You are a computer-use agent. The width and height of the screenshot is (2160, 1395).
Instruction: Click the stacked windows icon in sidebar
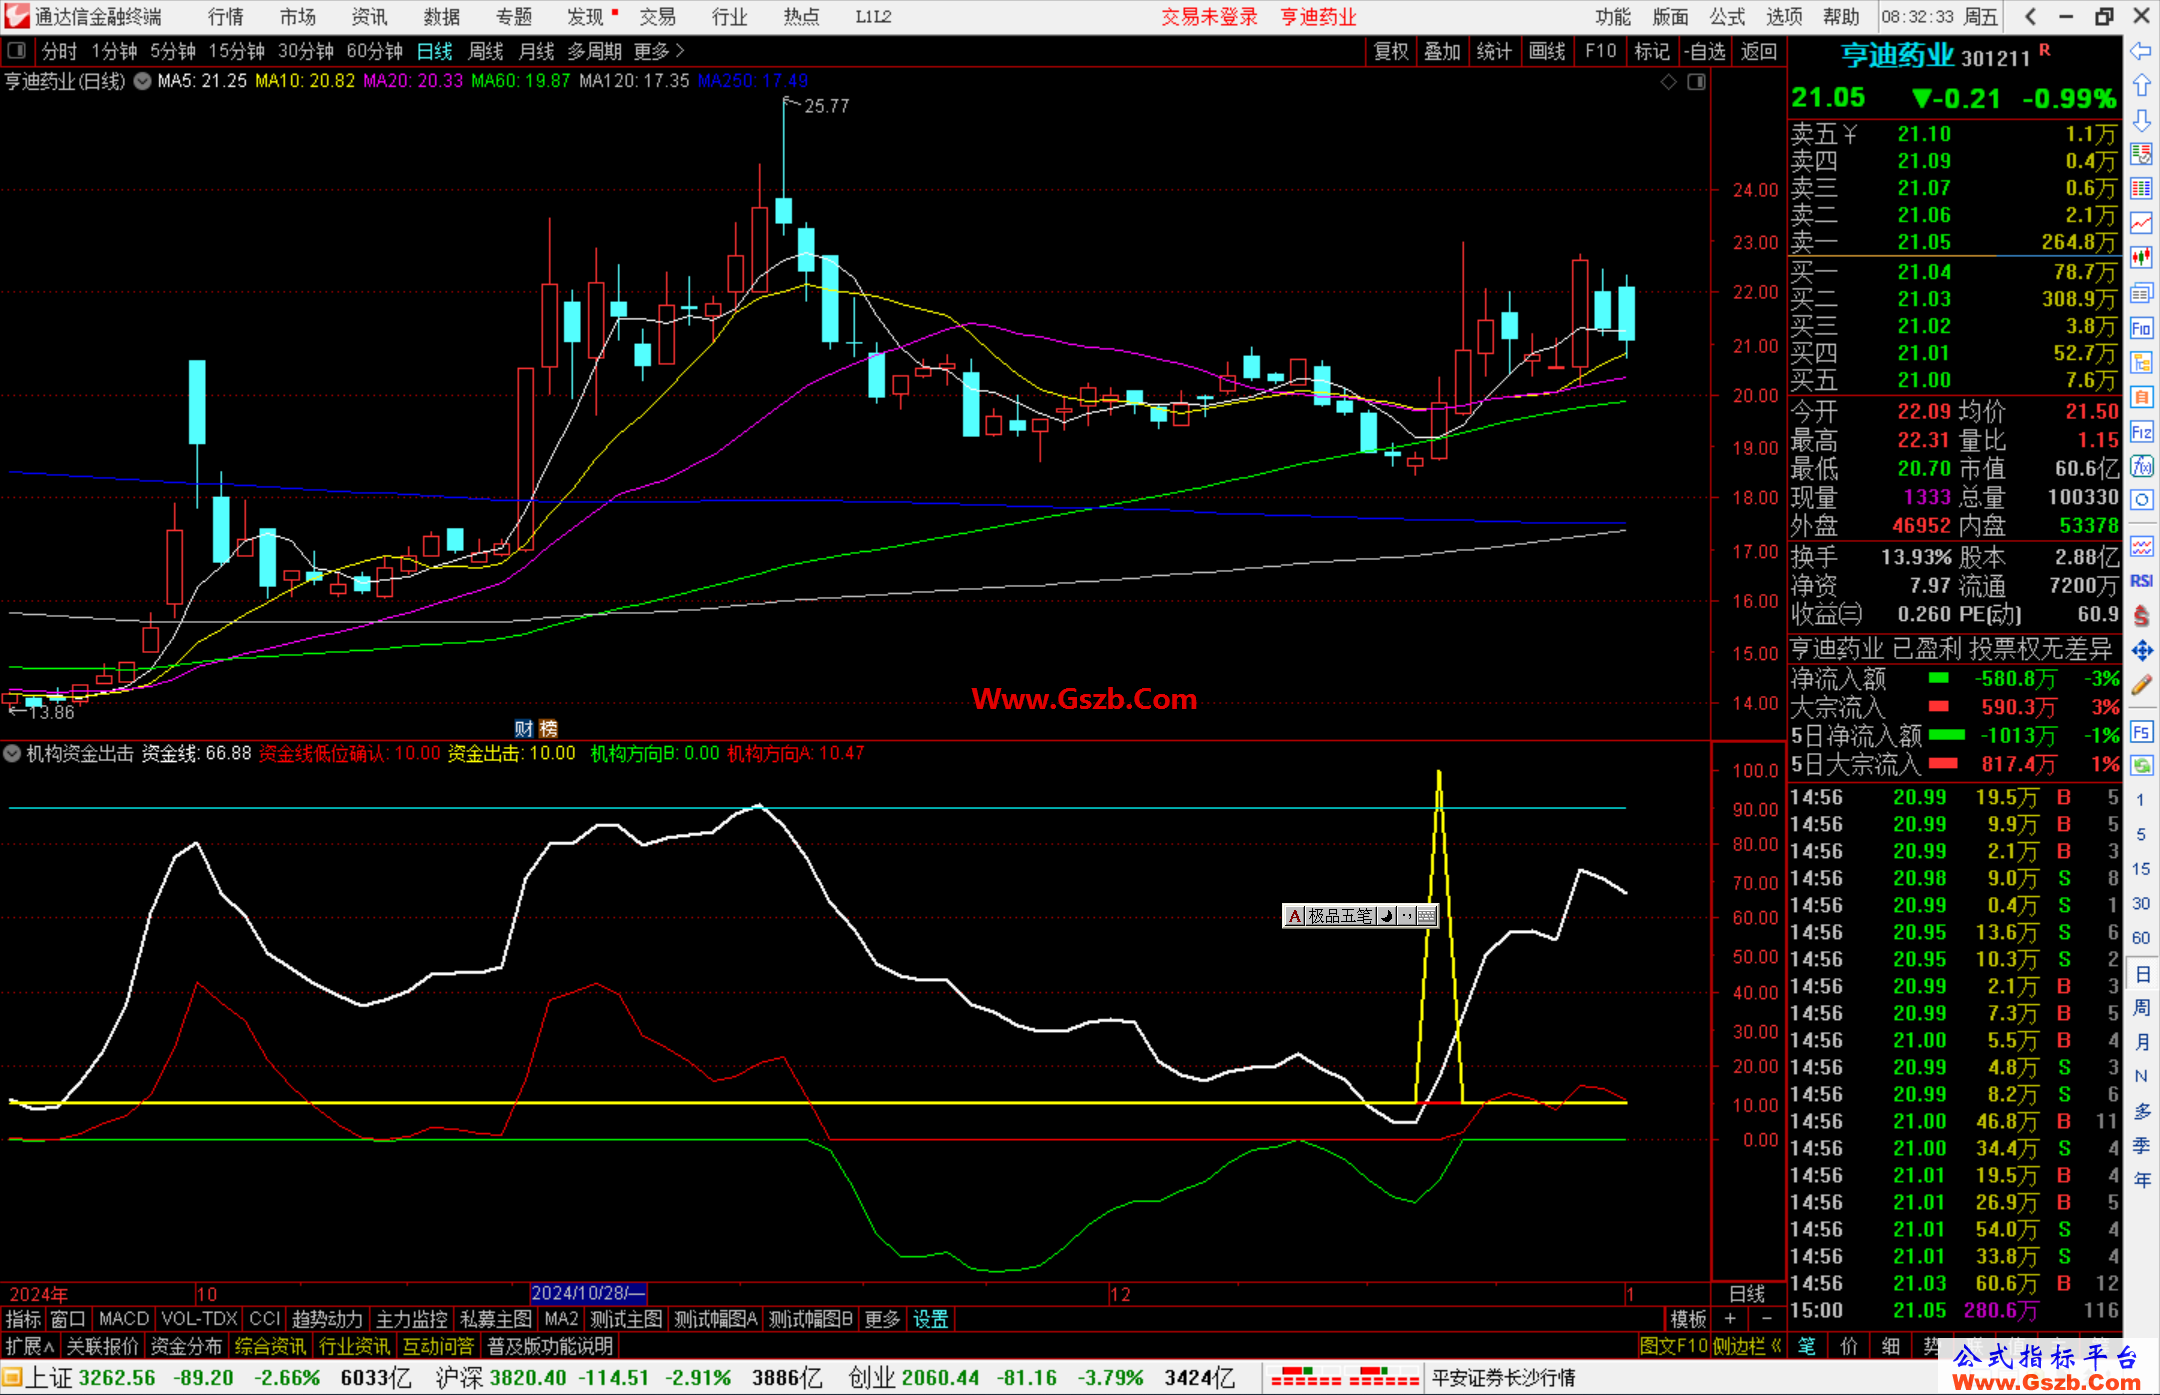tap(2141, 293)
